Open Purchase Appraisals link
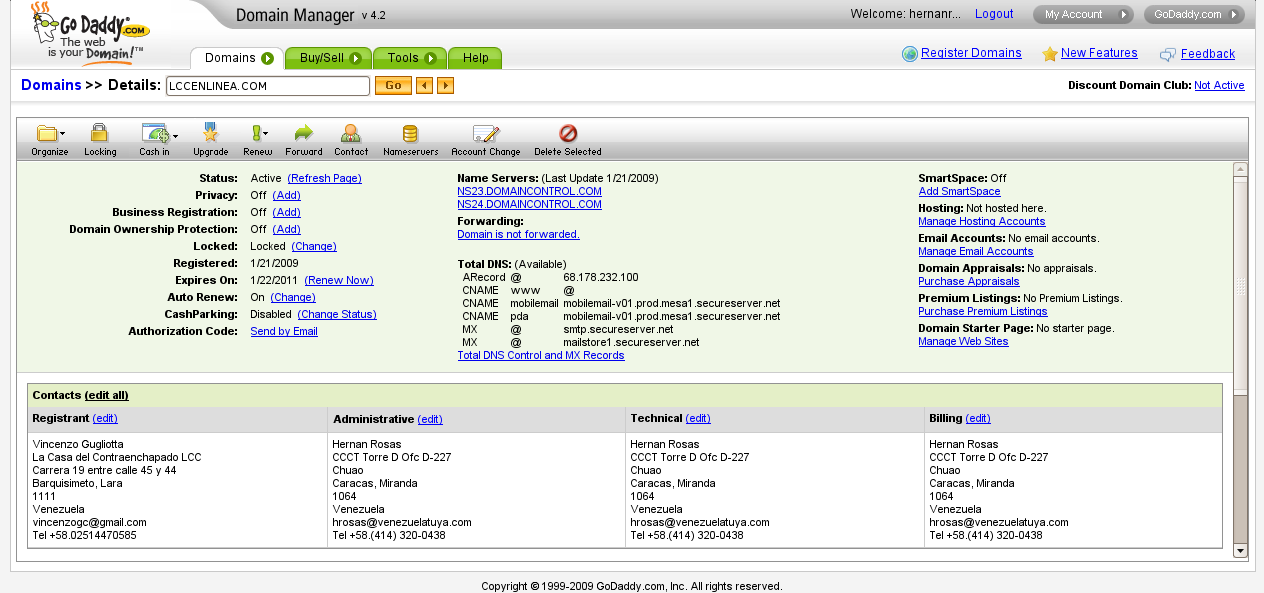Viewport: 1264px width, 593px height. [969, 281]
